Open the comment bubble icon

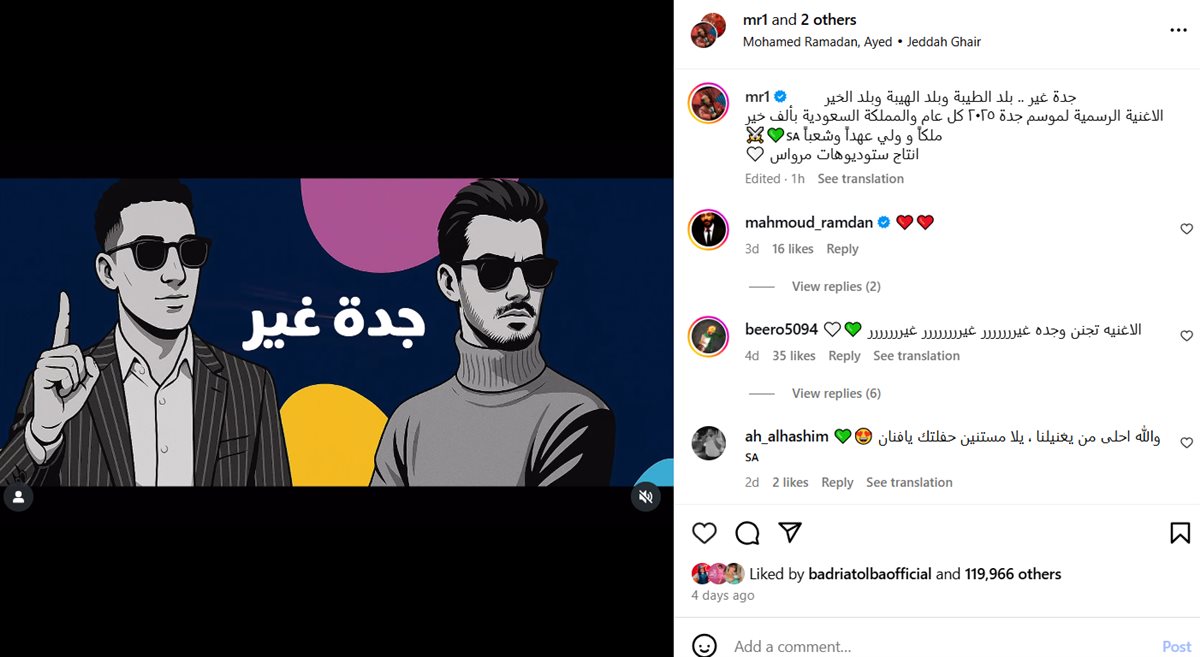click(747, 533)
